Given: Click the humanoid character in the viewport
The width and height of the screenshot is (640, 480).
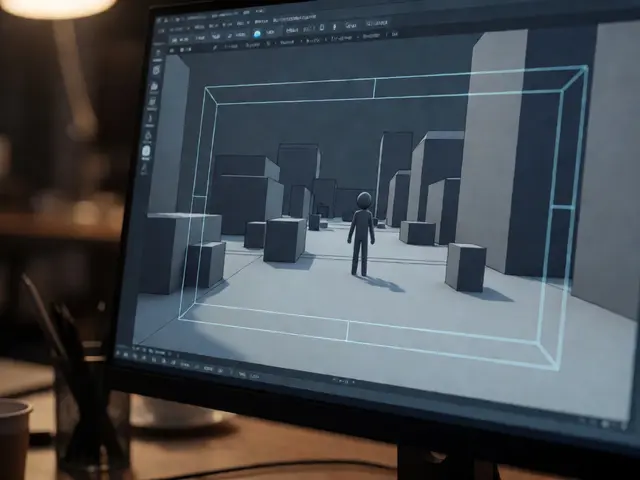Looking at the screenshot, I should tap(362, 234).
